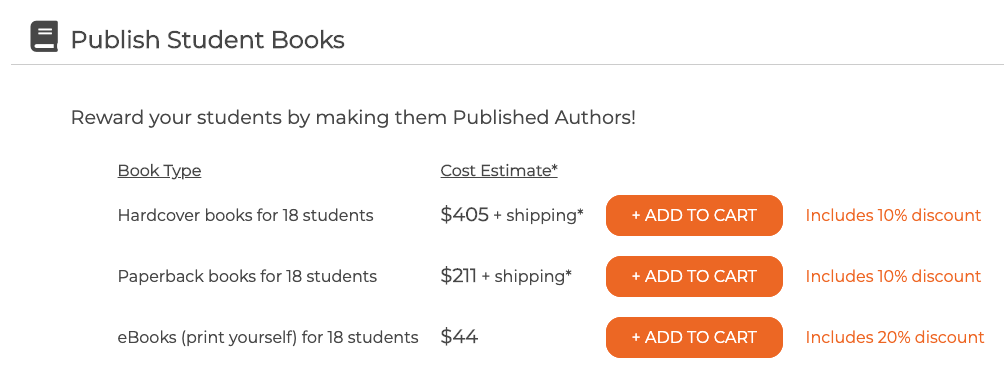
Task: Click the $44 eBooks price
Action: [x=459, y=337]
